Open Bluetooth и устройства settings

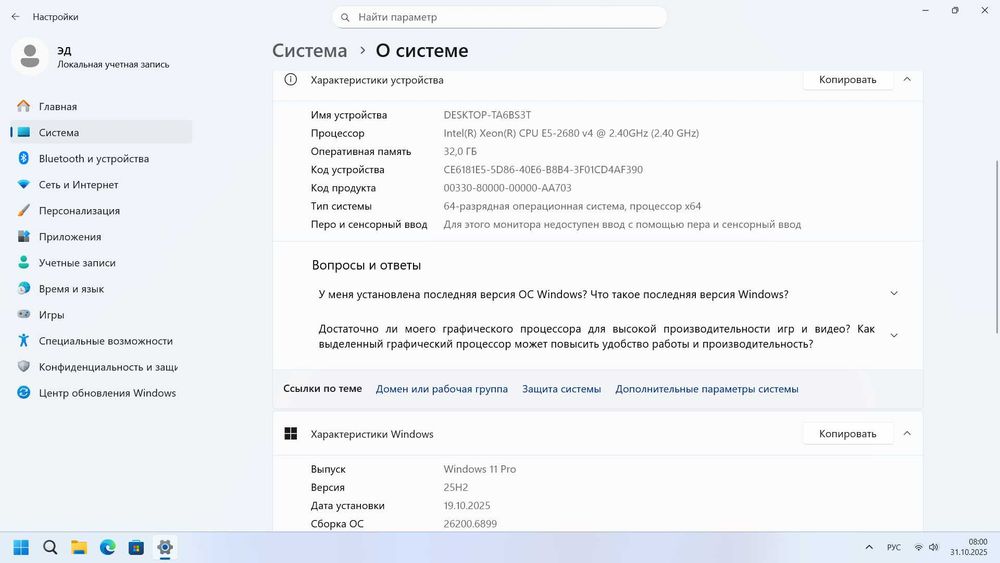(x=101, y=158)
